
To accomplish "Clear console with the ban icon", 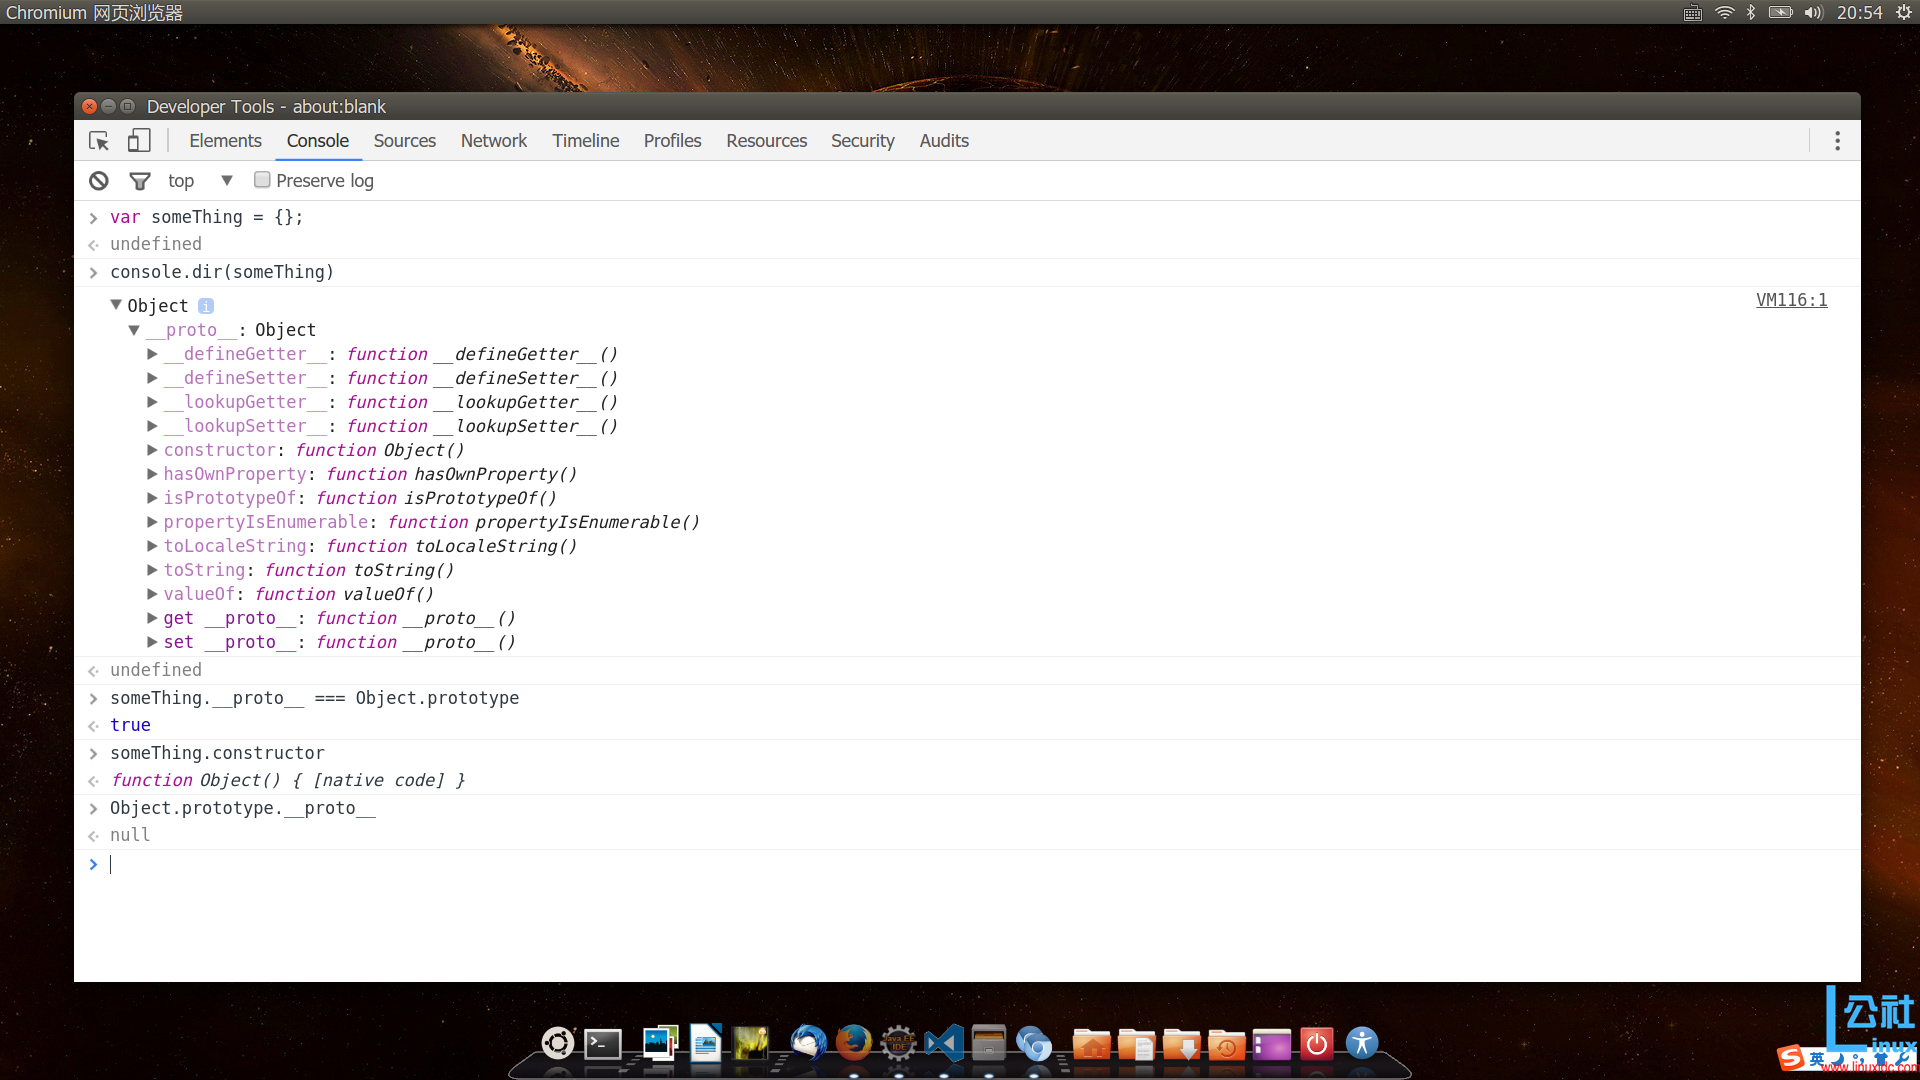I will click(x=99, y=181).
